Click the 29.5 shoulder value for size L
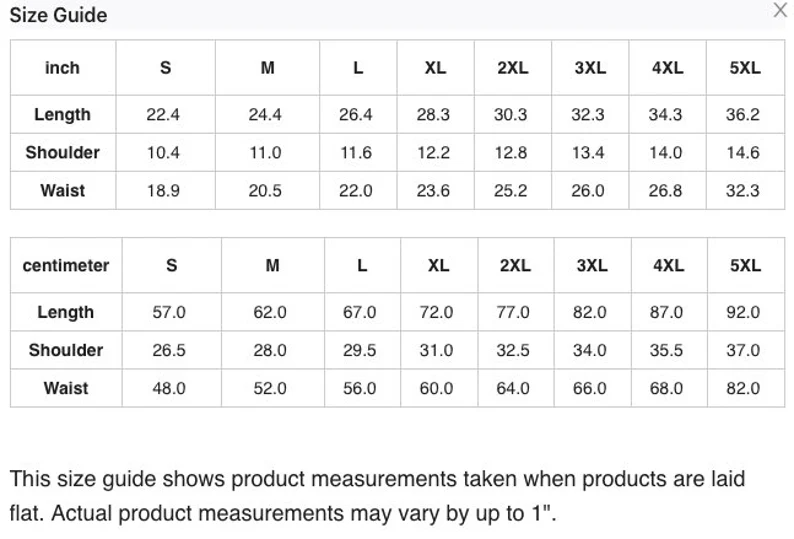 (x=360, y=350)
